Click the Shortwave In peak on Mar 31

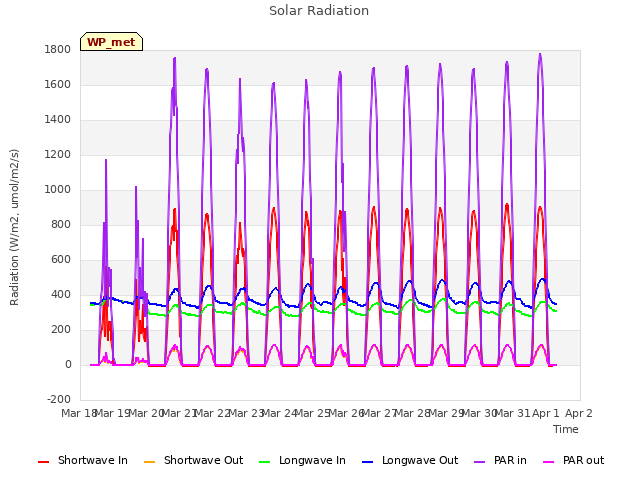pos(507,204)
